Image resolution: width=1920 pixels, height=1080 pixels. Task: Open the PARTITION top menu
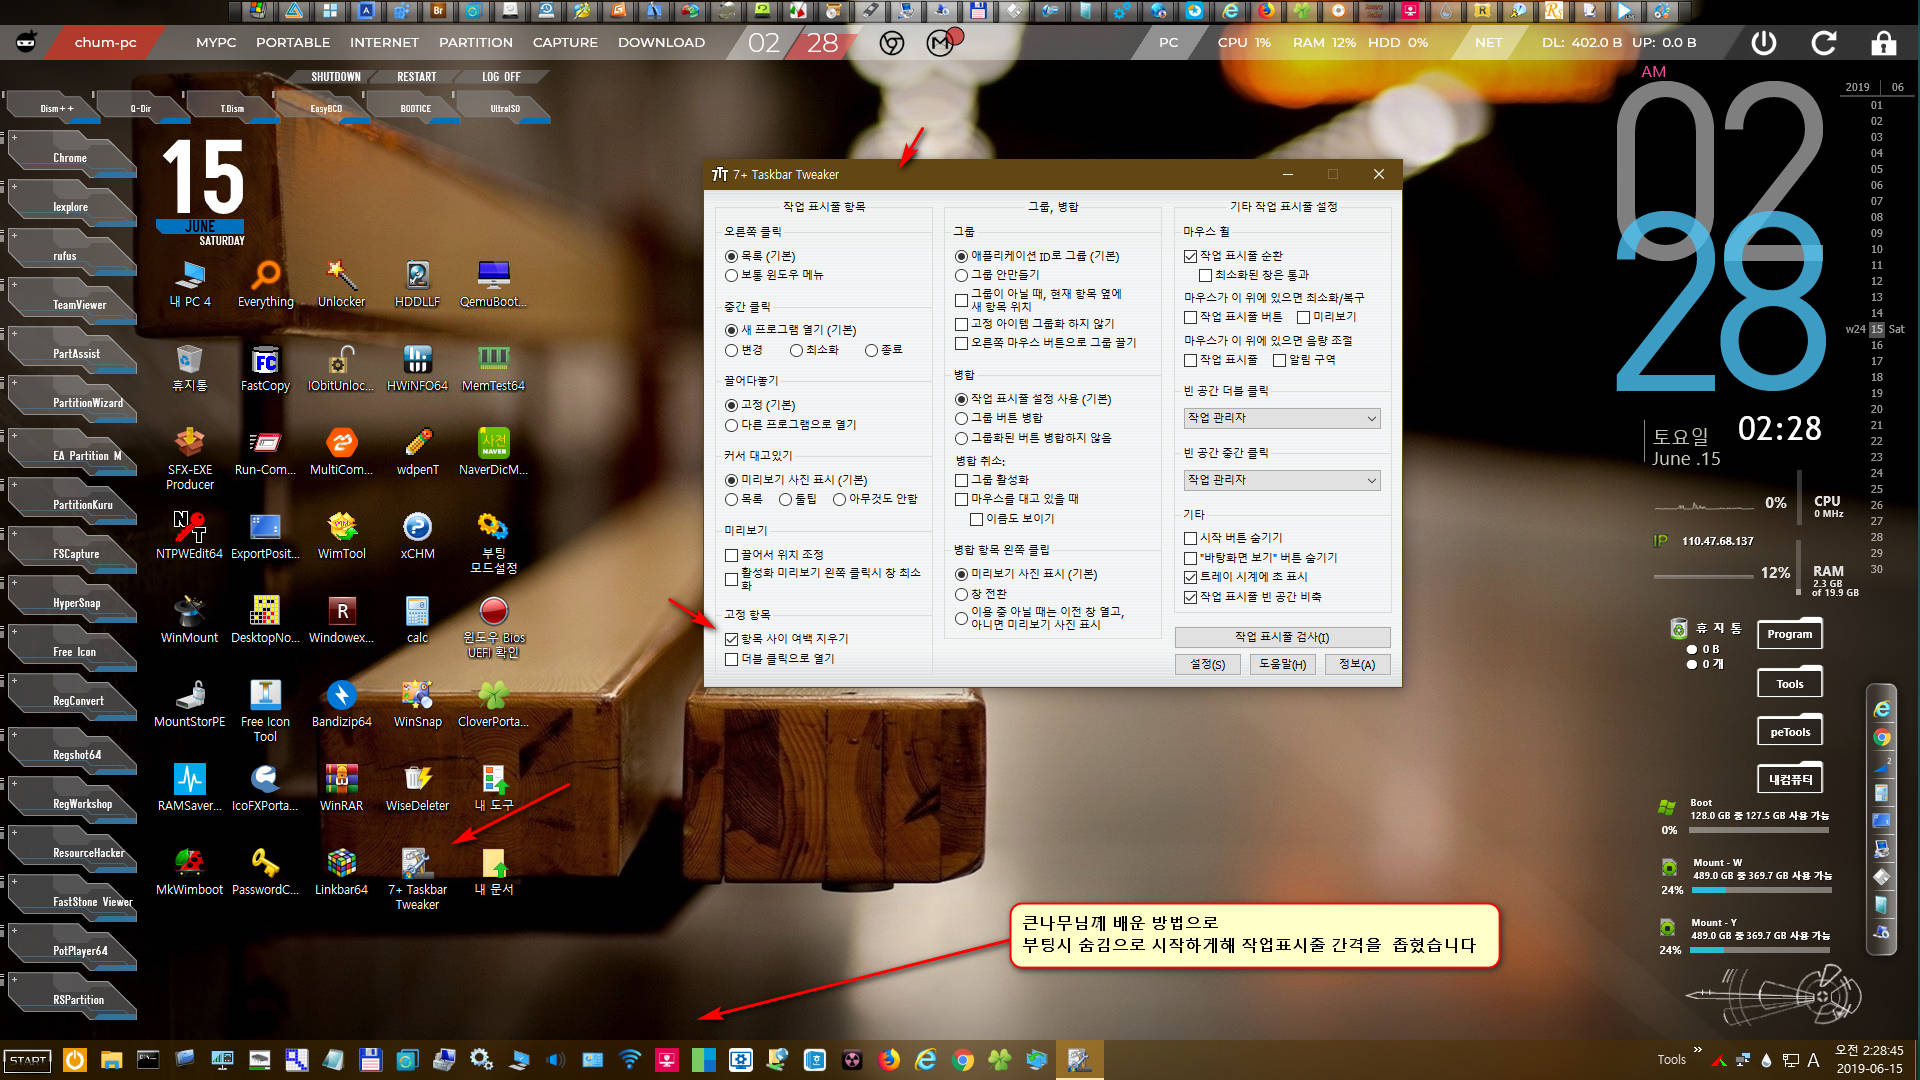(476, 43)
